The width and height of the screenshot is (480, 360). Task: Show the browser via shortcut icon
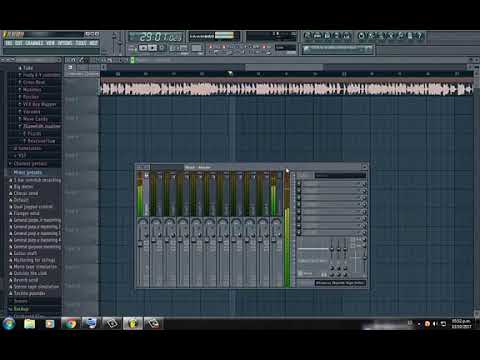pyautogui.click(x=337, y=36)
